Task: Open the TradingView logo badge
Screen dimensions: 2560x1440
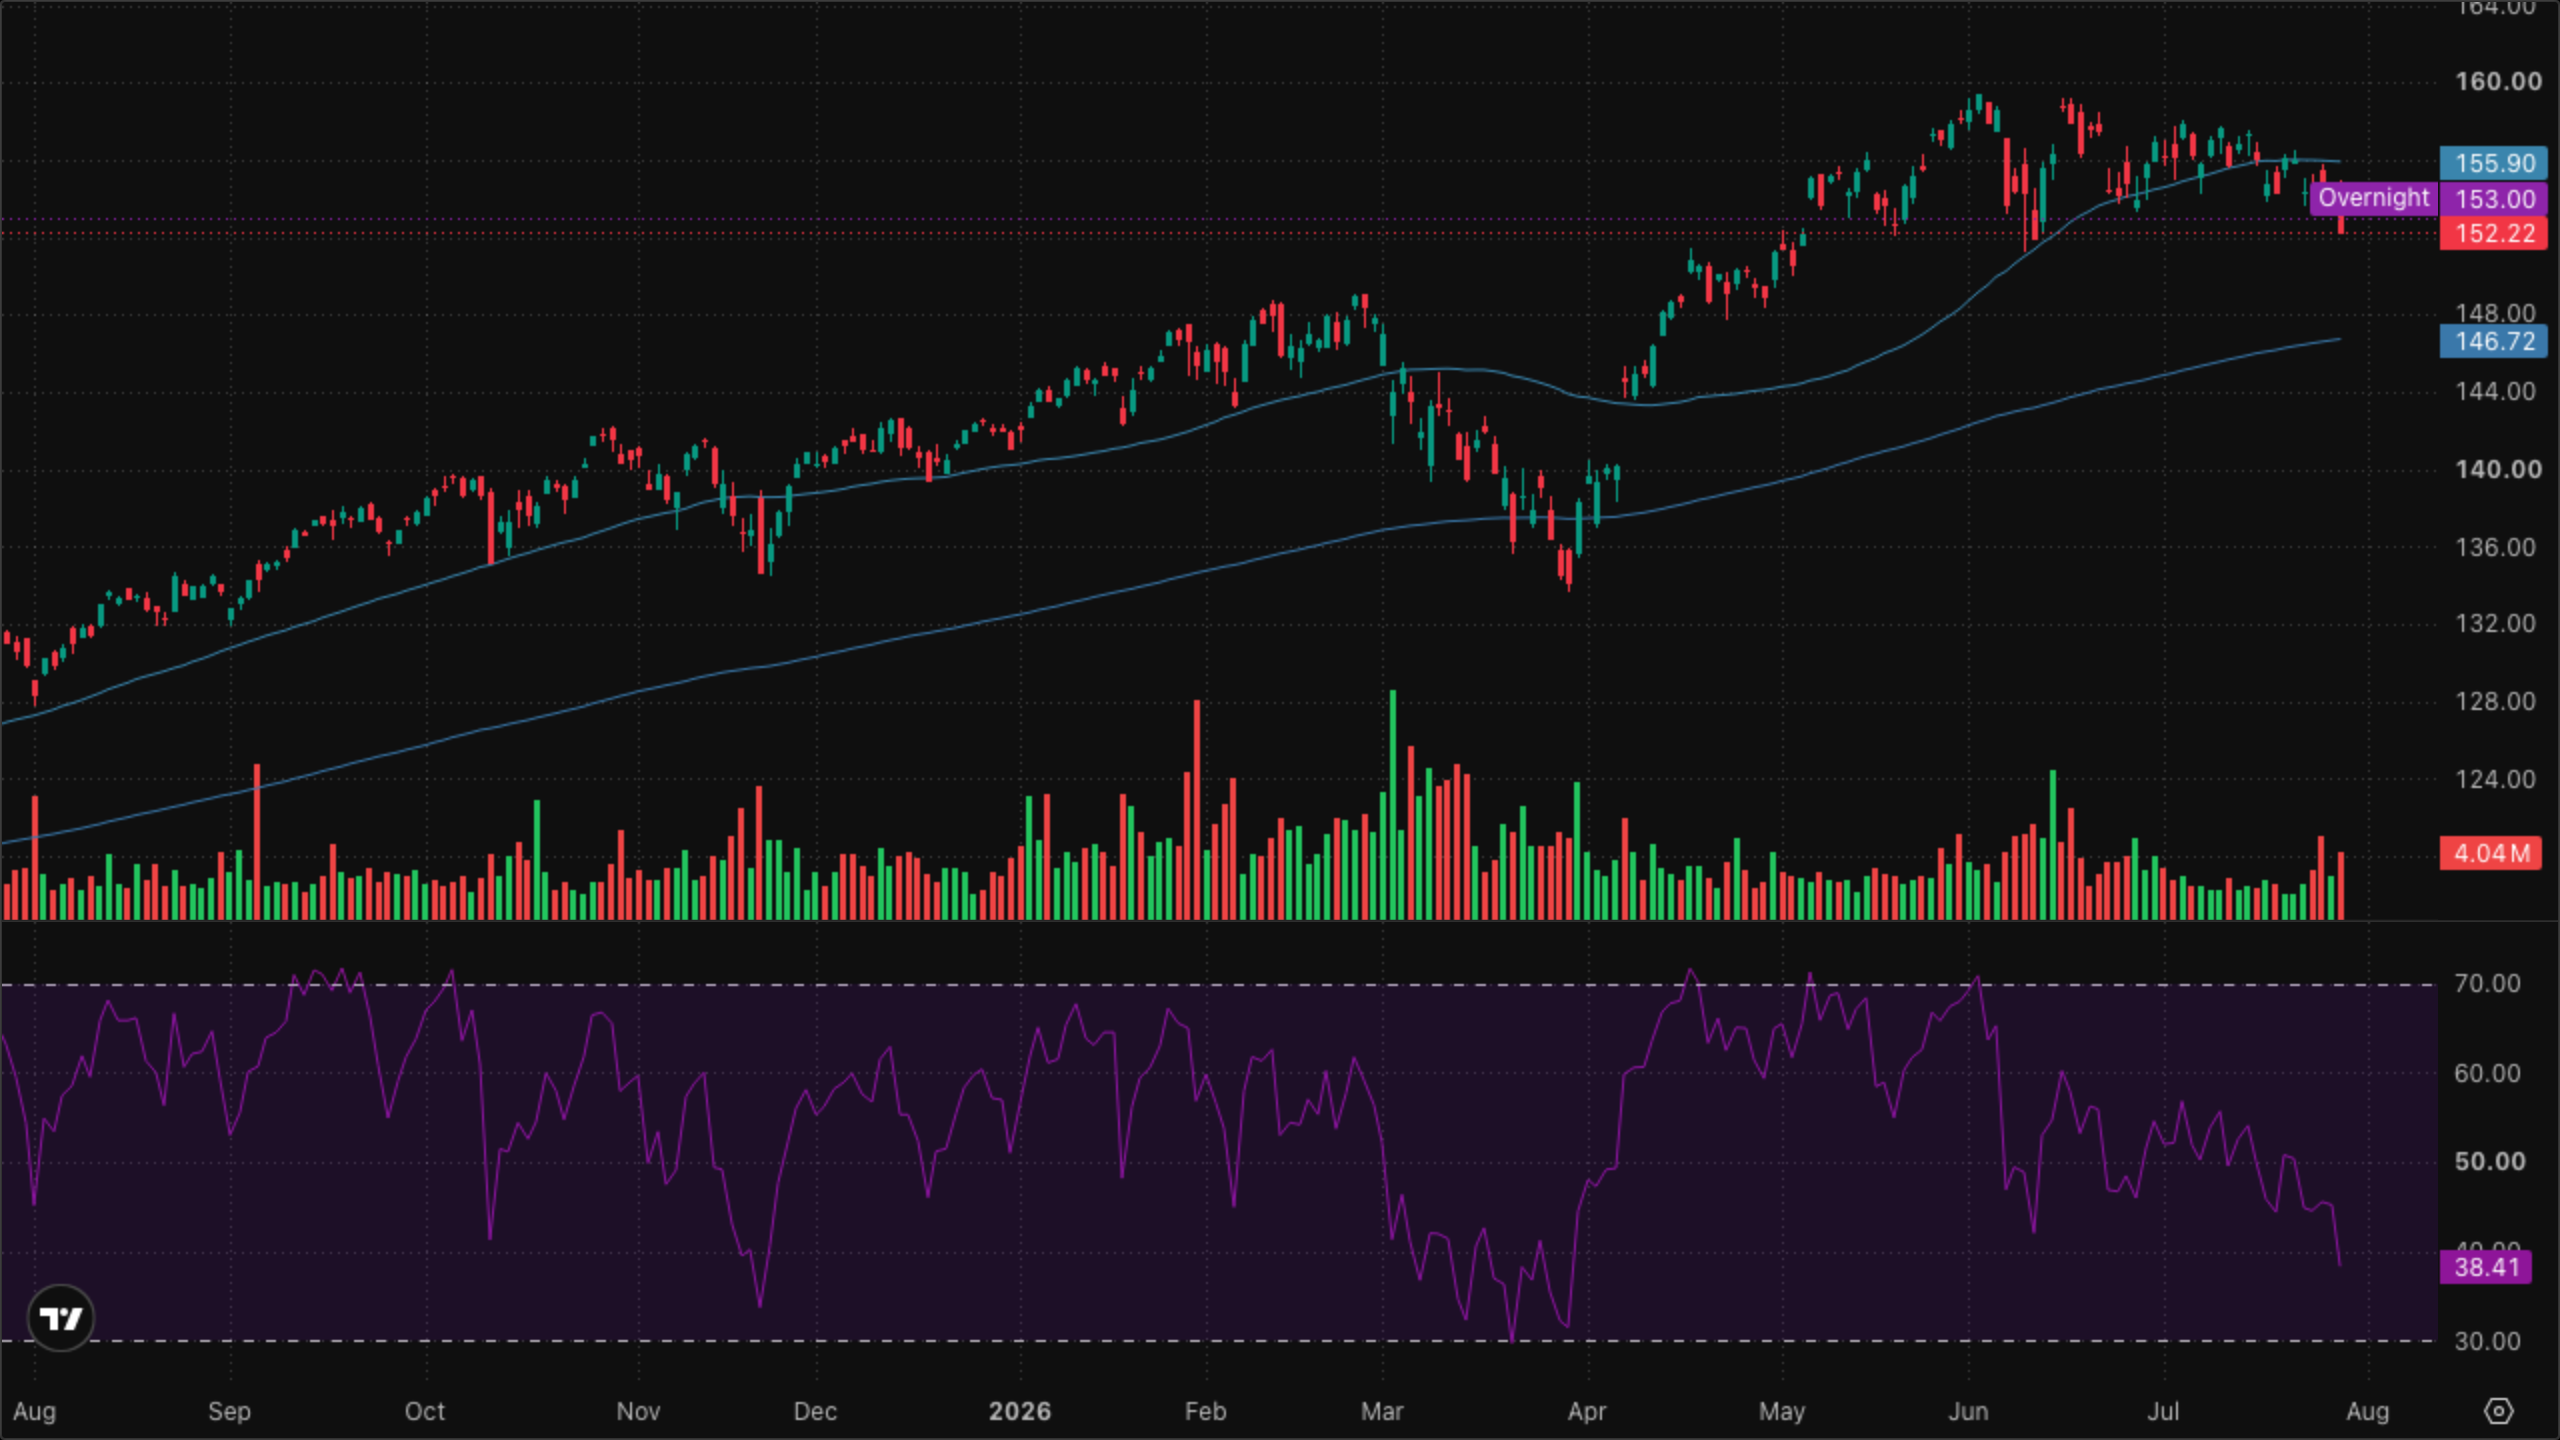Action: (x=61, y=1318)
